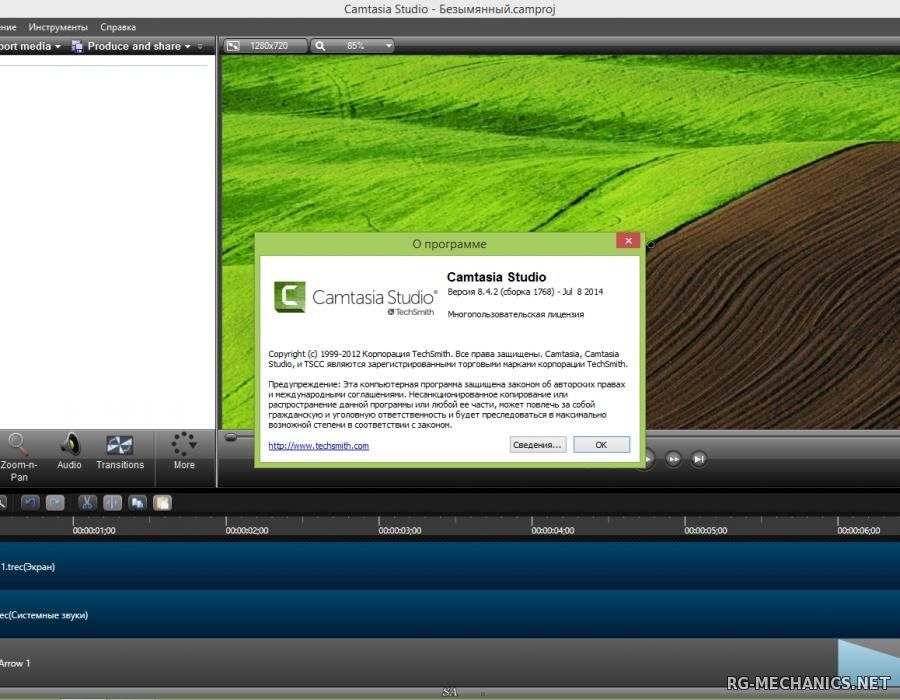Cut selection with the scissors icon
900x700 pixels.
point(87,503)
